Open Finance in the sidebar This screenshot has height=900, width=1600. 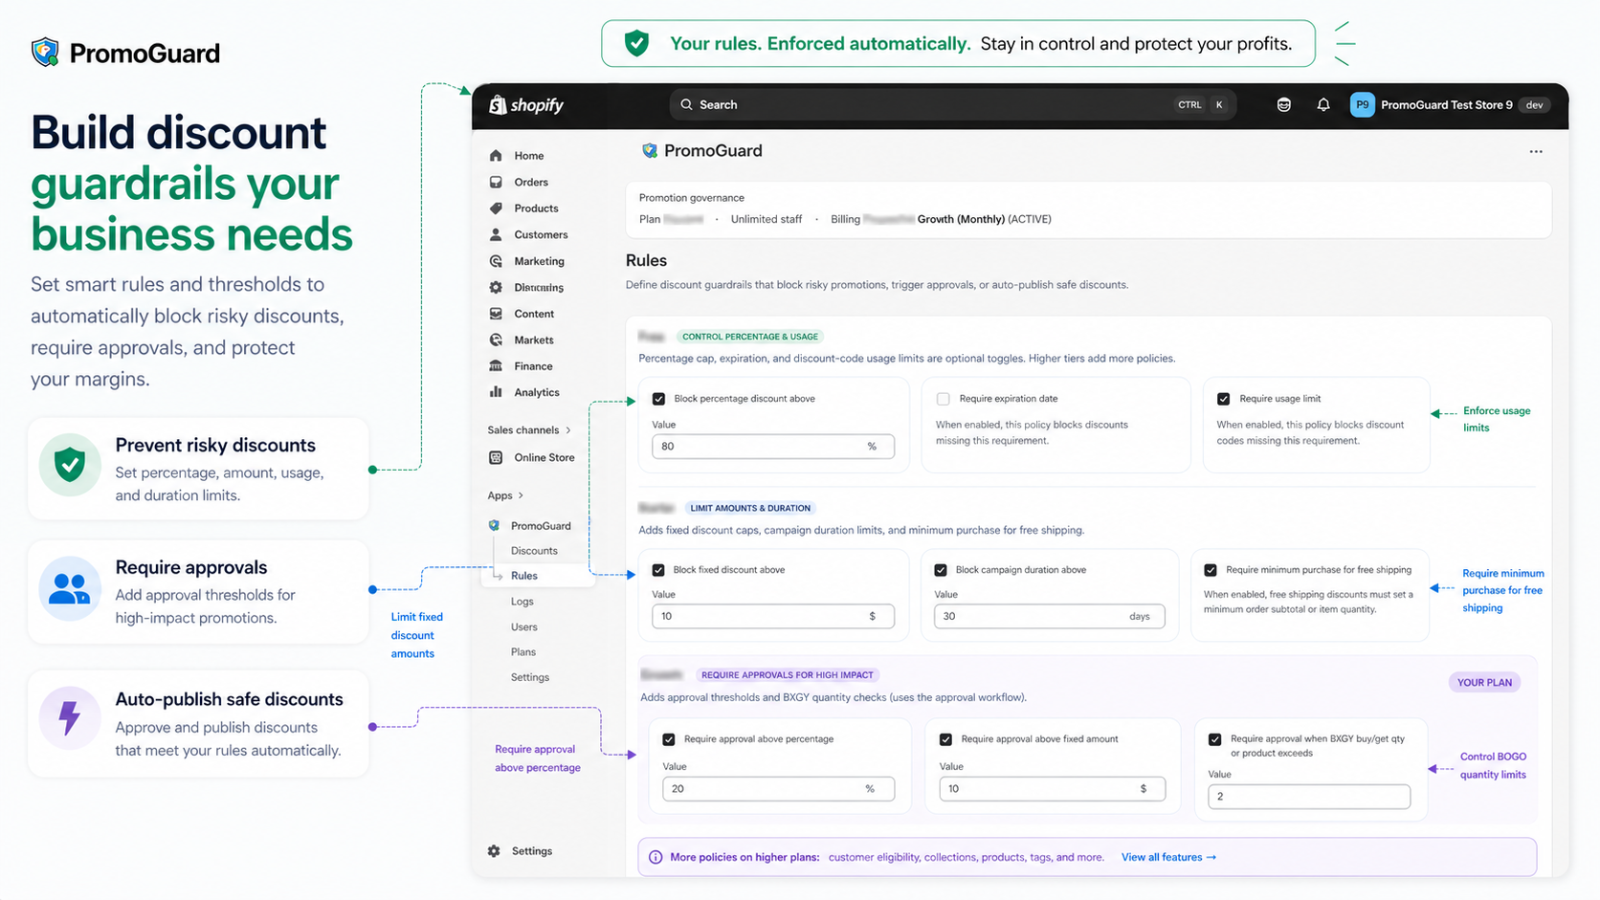tap(533, 366)
